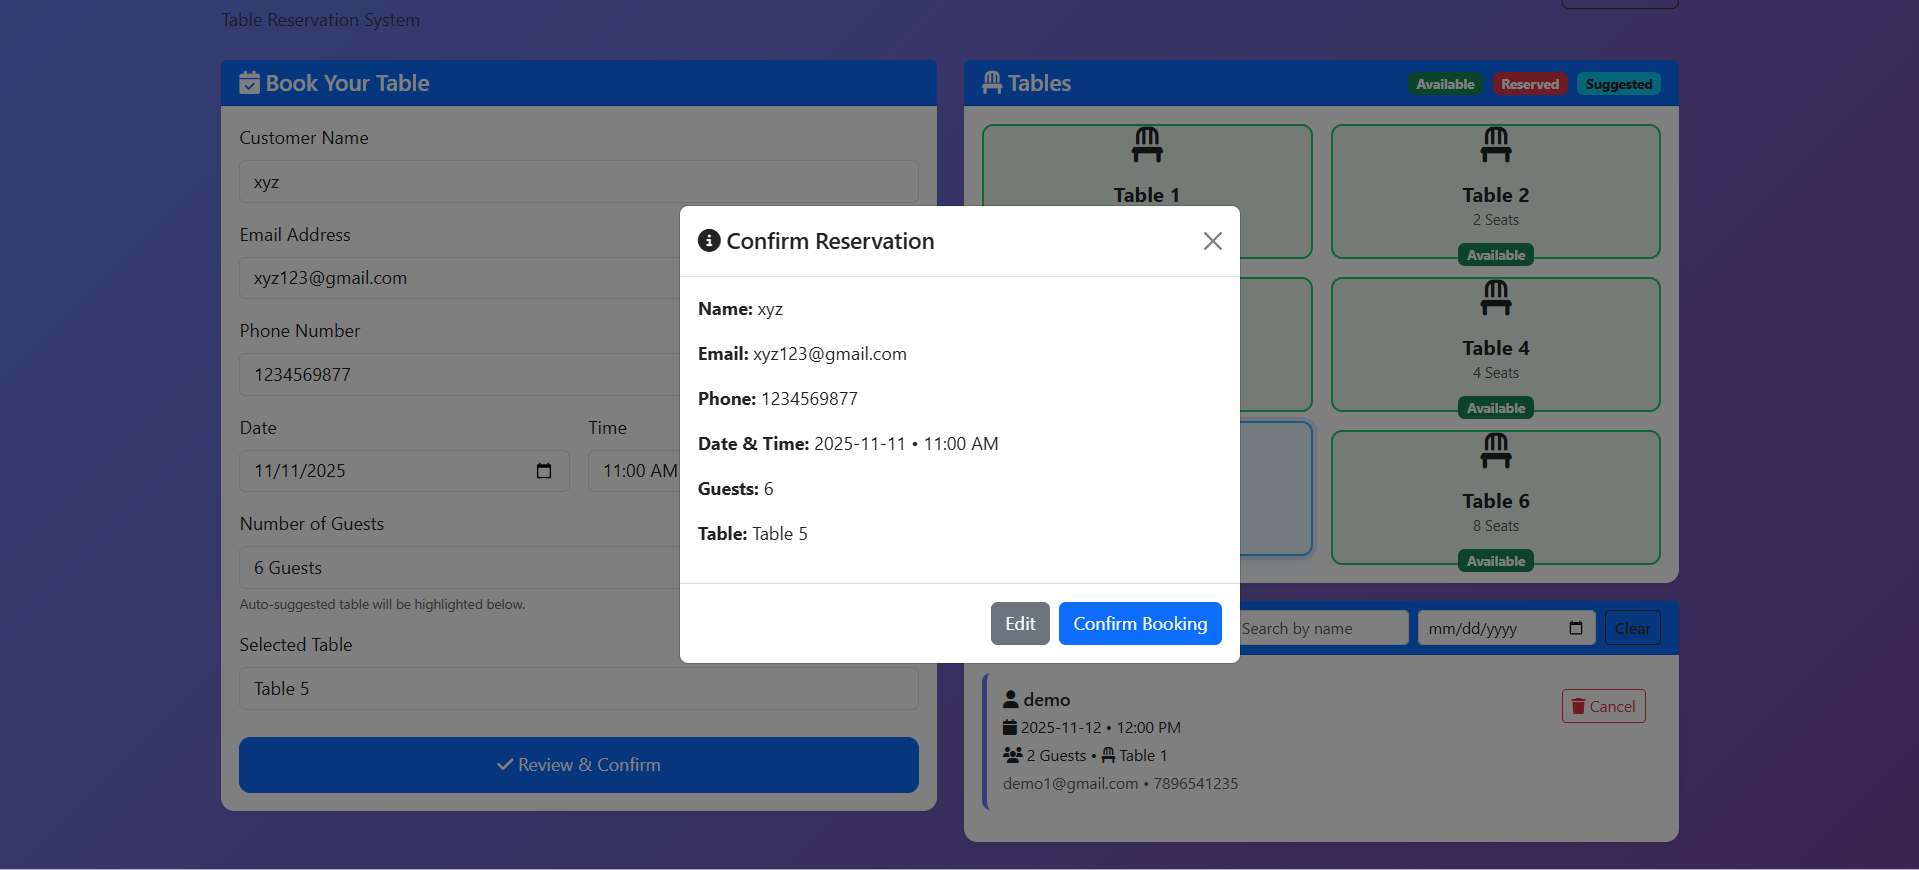Image resolution: width=1919 pixels, height=870 pixels.
Task: Click the guests group icon beside 2 Guests
Action: (x=1013, y=755)
